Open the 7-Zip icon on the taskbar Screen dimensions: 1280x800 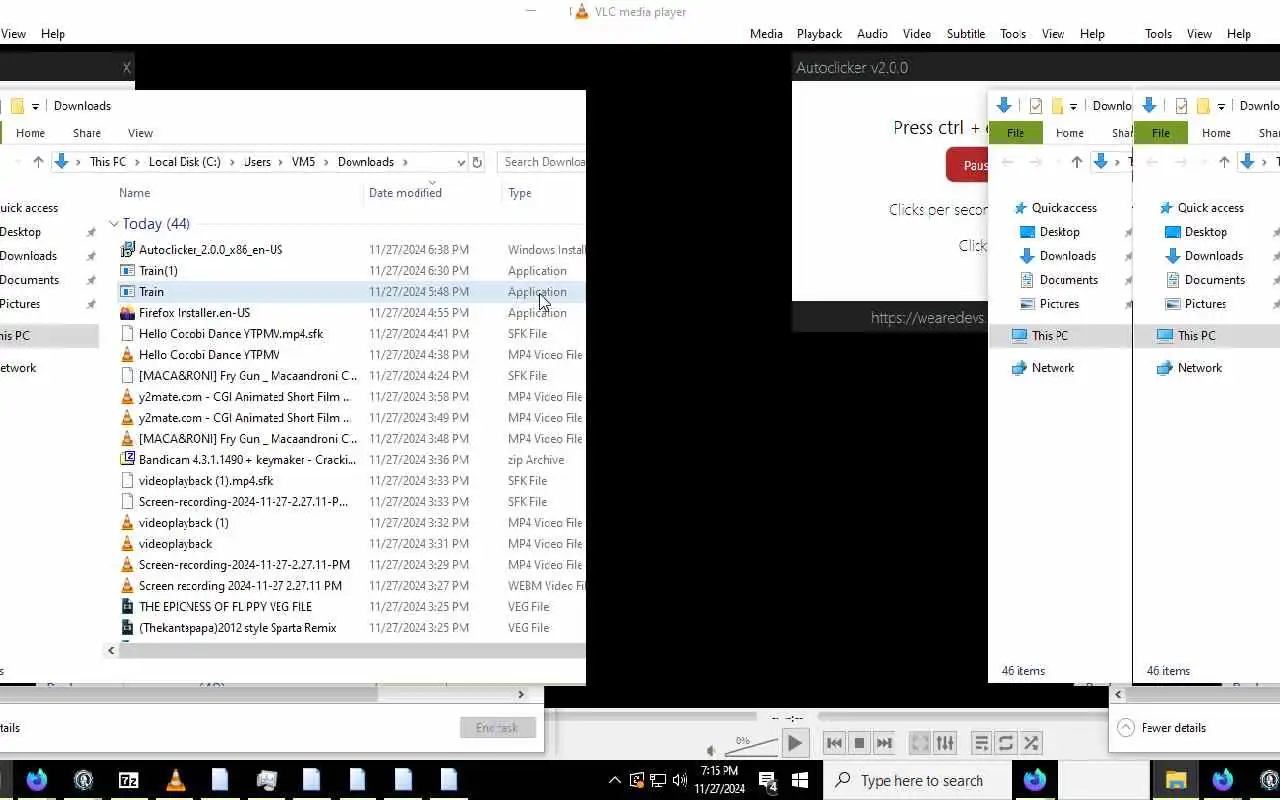coord(129,780)
